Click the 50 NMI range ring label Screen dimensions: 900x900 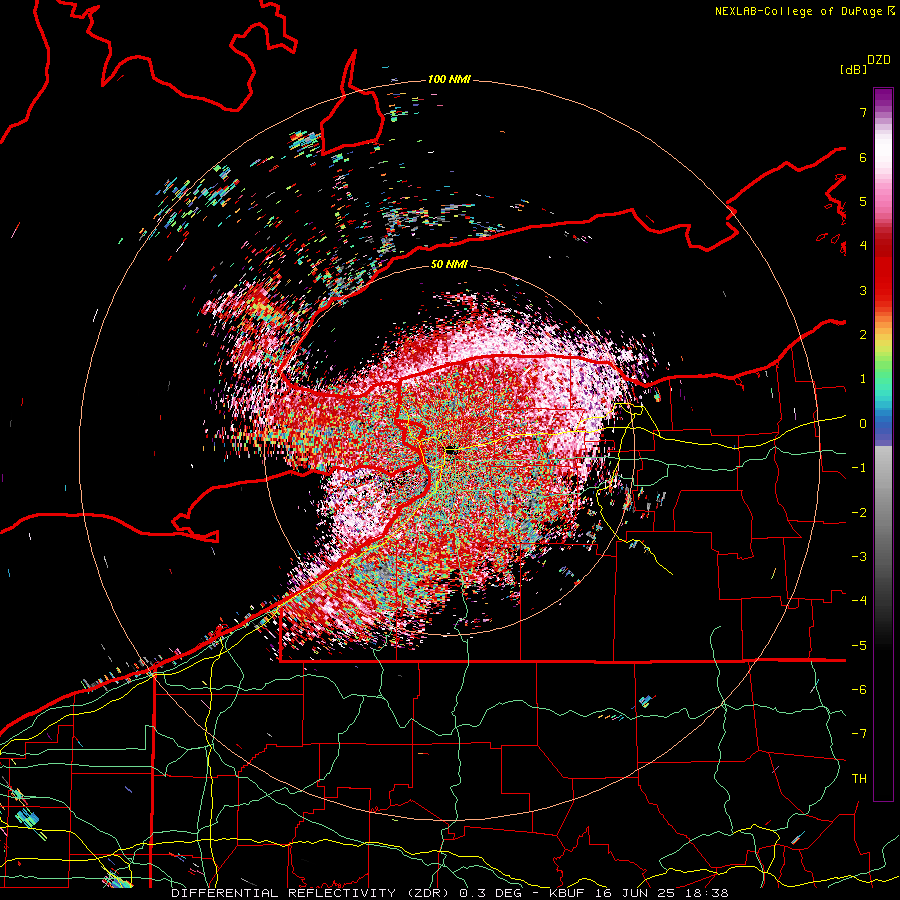click(449, 265)
